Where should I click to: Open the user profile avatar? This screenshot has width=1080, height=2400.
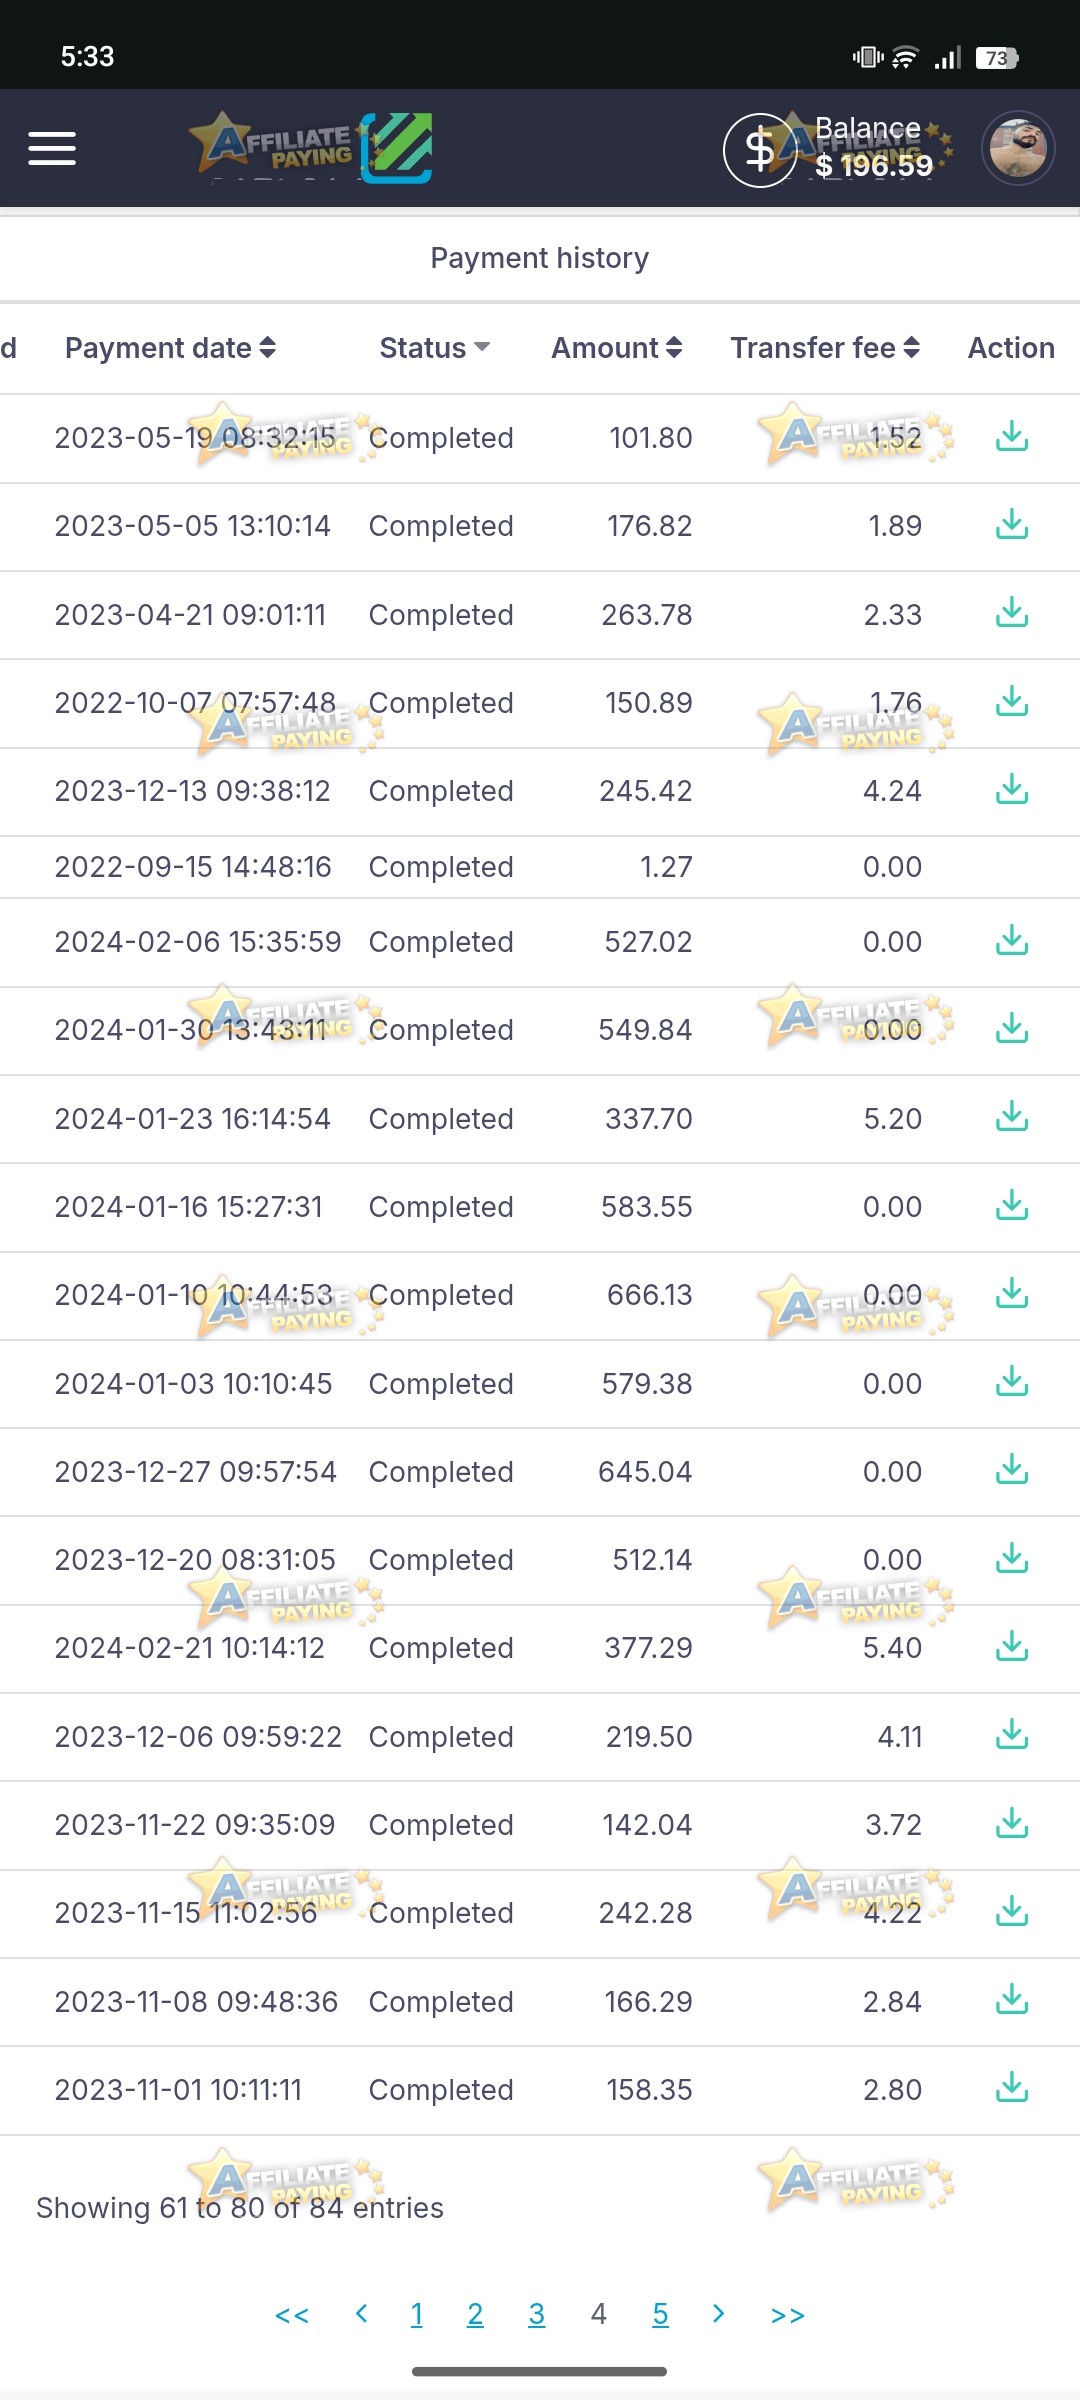[1018, 148]
